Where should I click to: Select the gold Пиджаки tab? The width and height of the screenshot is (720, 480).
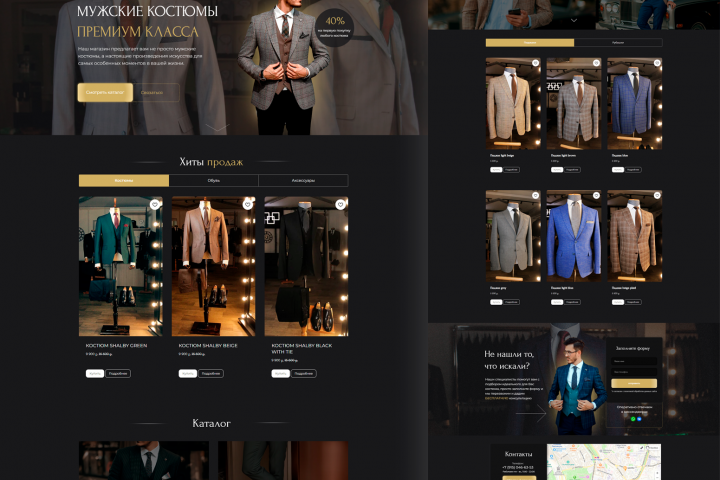pos(530,43)
